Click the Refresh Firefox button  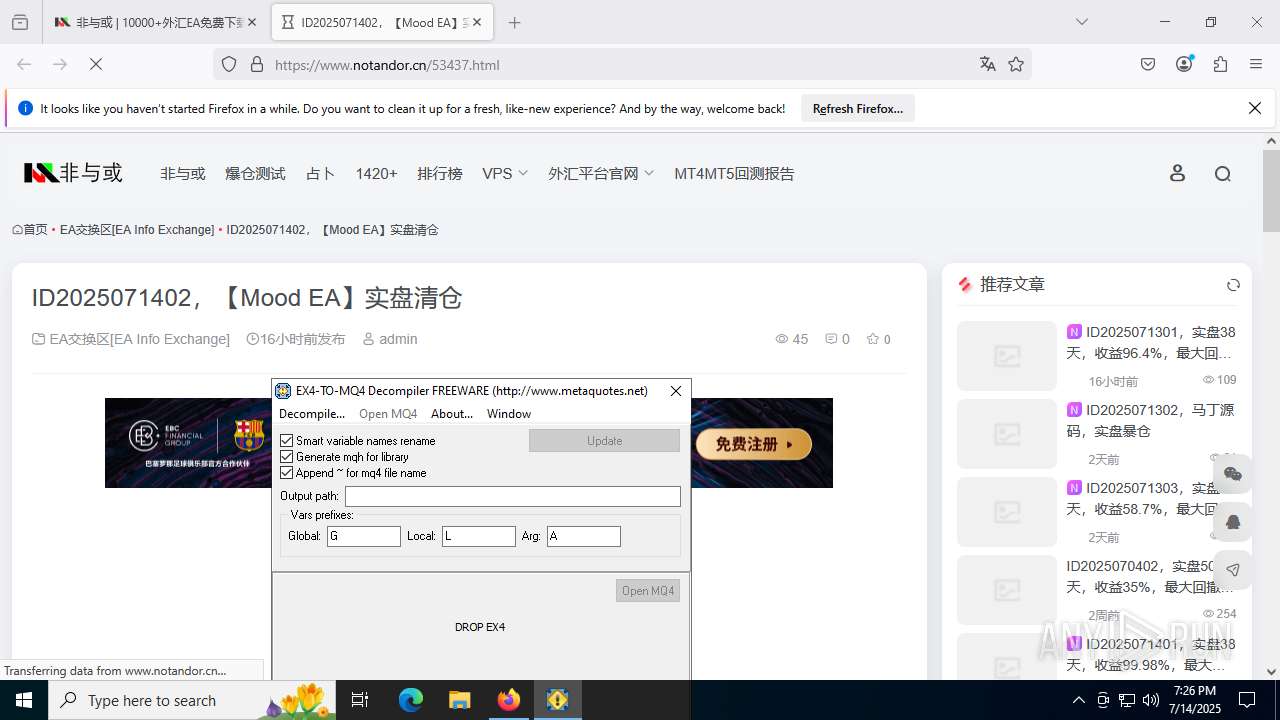point(858,108)
